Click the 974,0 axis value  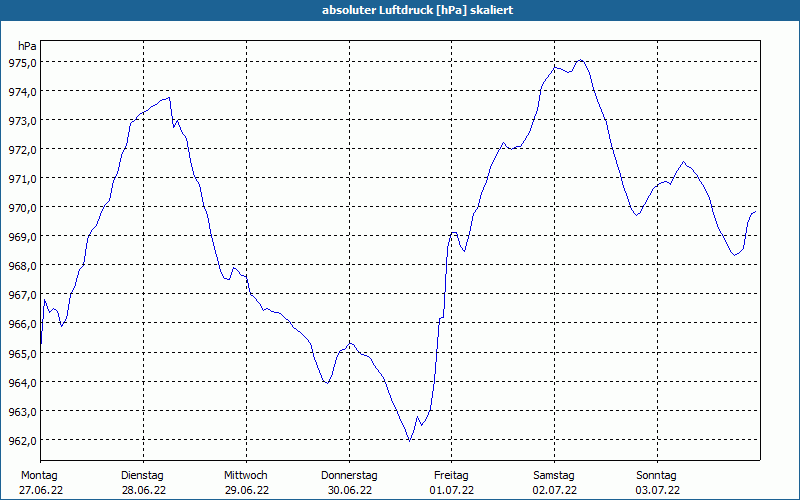22,91
